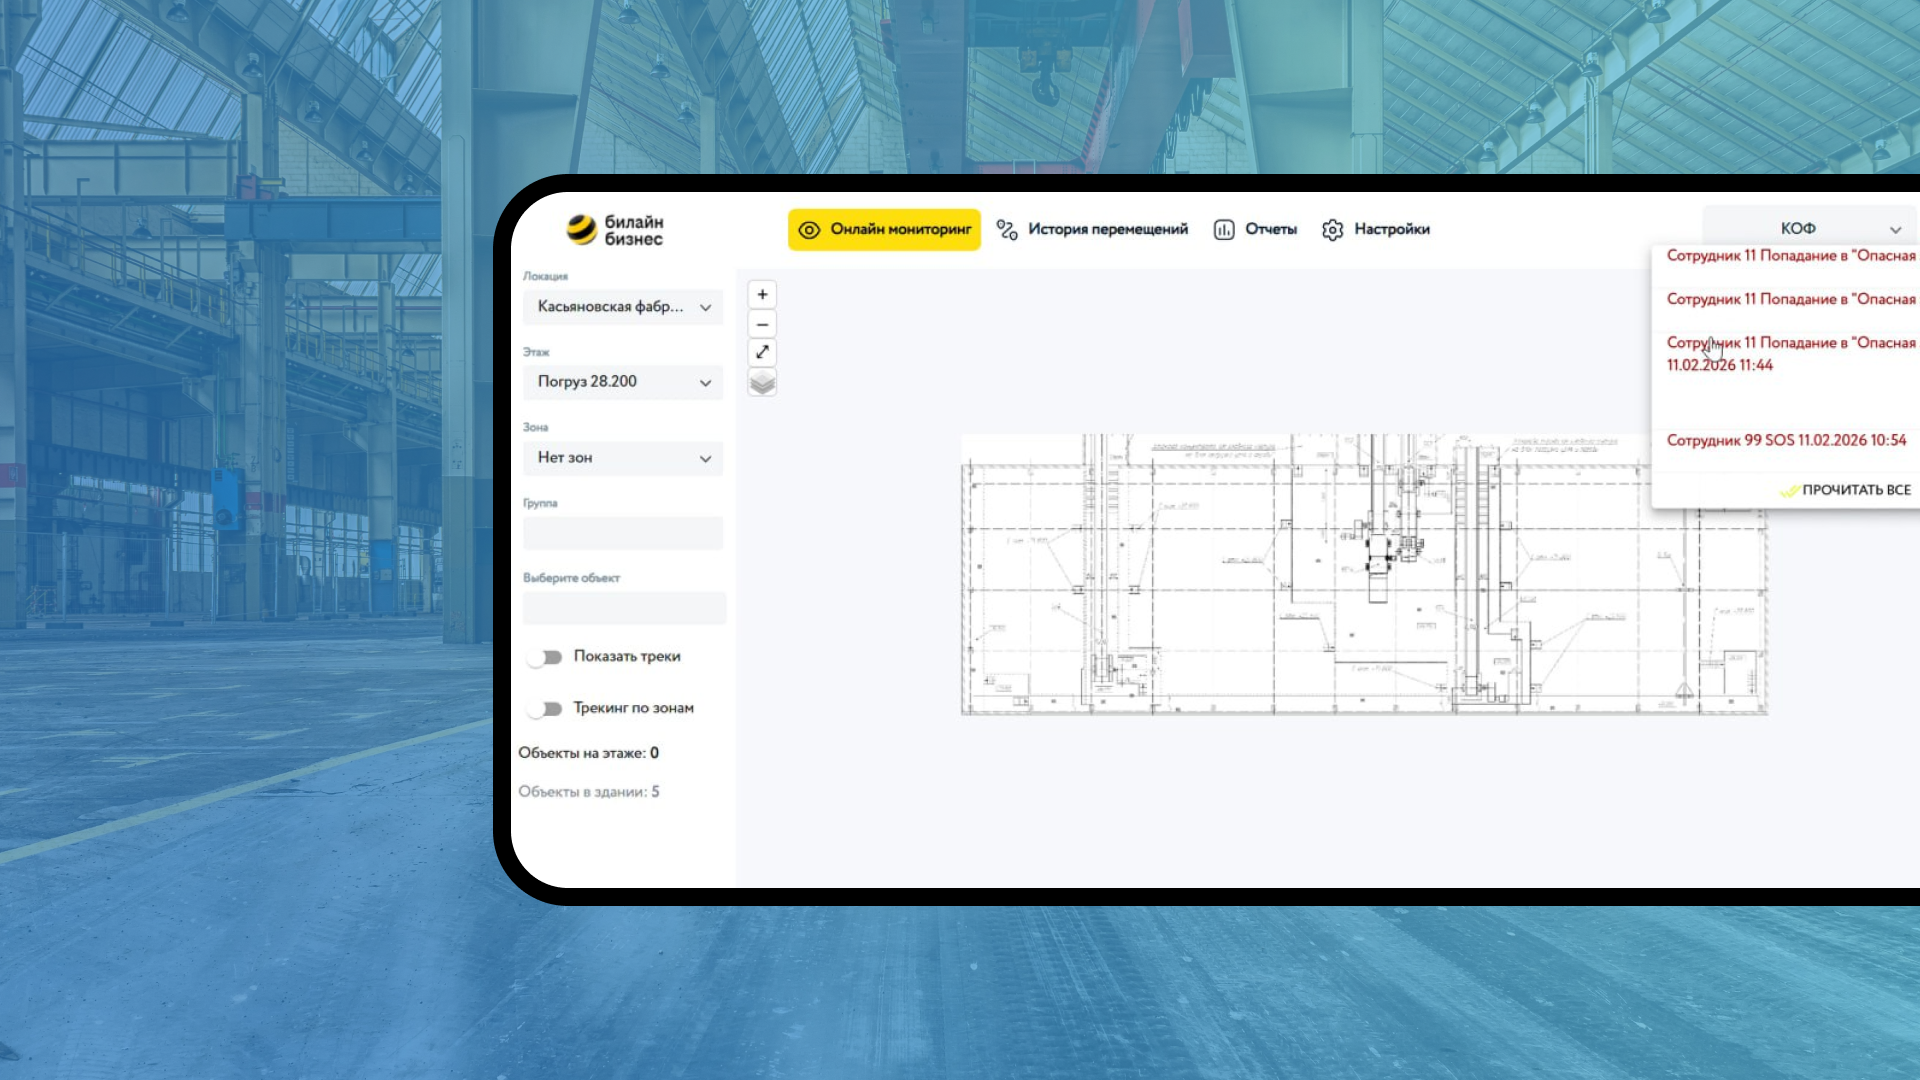Click the Beeline Business logo
Image resolution: width=1920 pixels, height=1080 pixels.
click(614, 230)
